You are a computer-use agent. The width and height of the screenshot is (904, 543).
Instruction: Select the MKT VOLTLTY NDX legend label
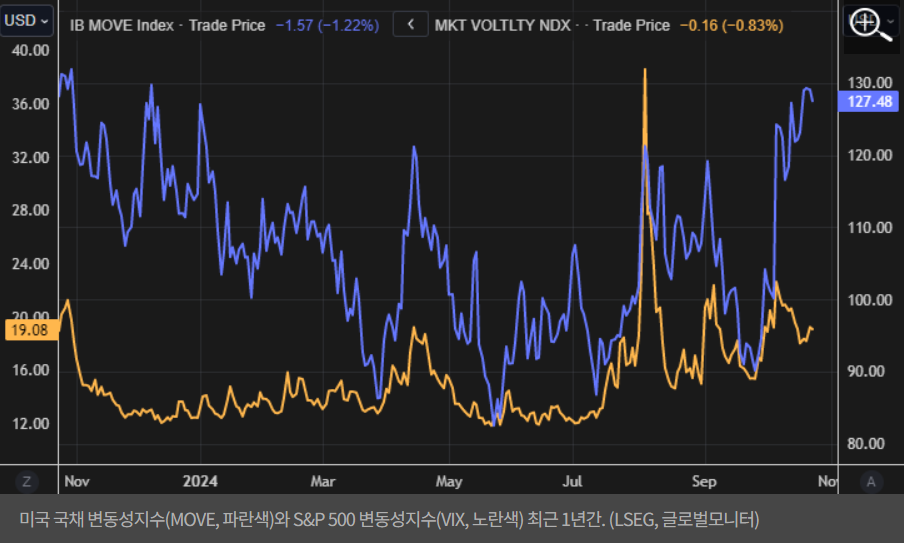503,25
